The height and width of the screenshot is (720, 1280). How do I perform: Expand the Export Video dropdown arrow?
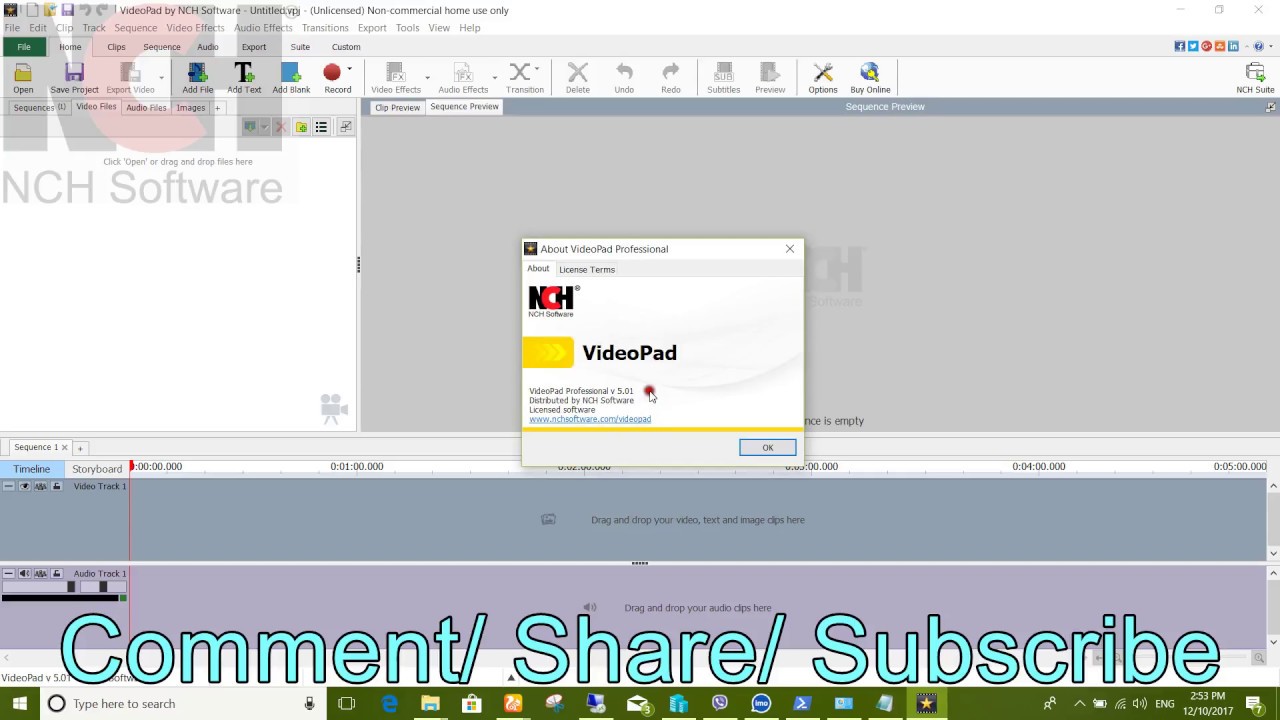[161, 77]
